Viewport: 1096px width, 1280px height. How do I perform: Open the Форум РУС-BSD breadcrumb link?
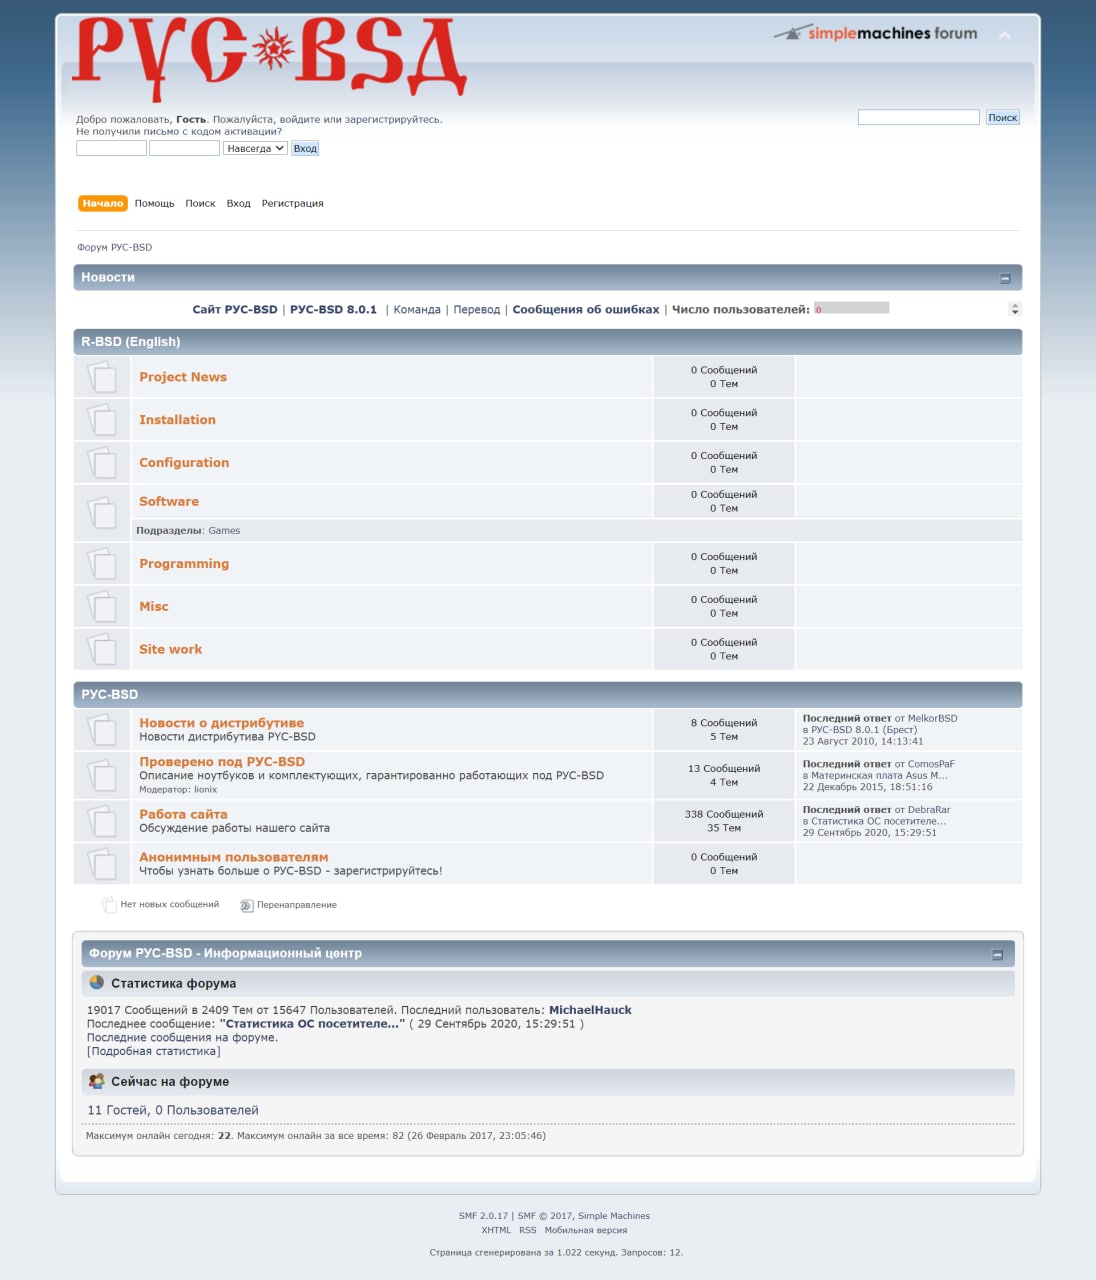click(115, 247)
